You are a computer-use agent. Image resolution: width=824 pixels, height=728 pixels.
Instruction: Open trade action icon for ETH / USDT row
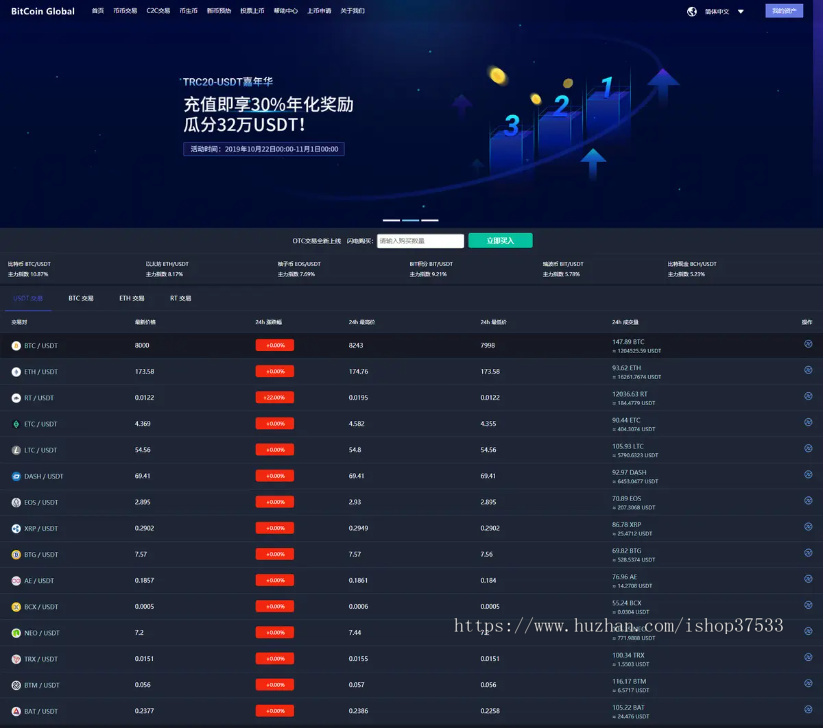[808, 370]
